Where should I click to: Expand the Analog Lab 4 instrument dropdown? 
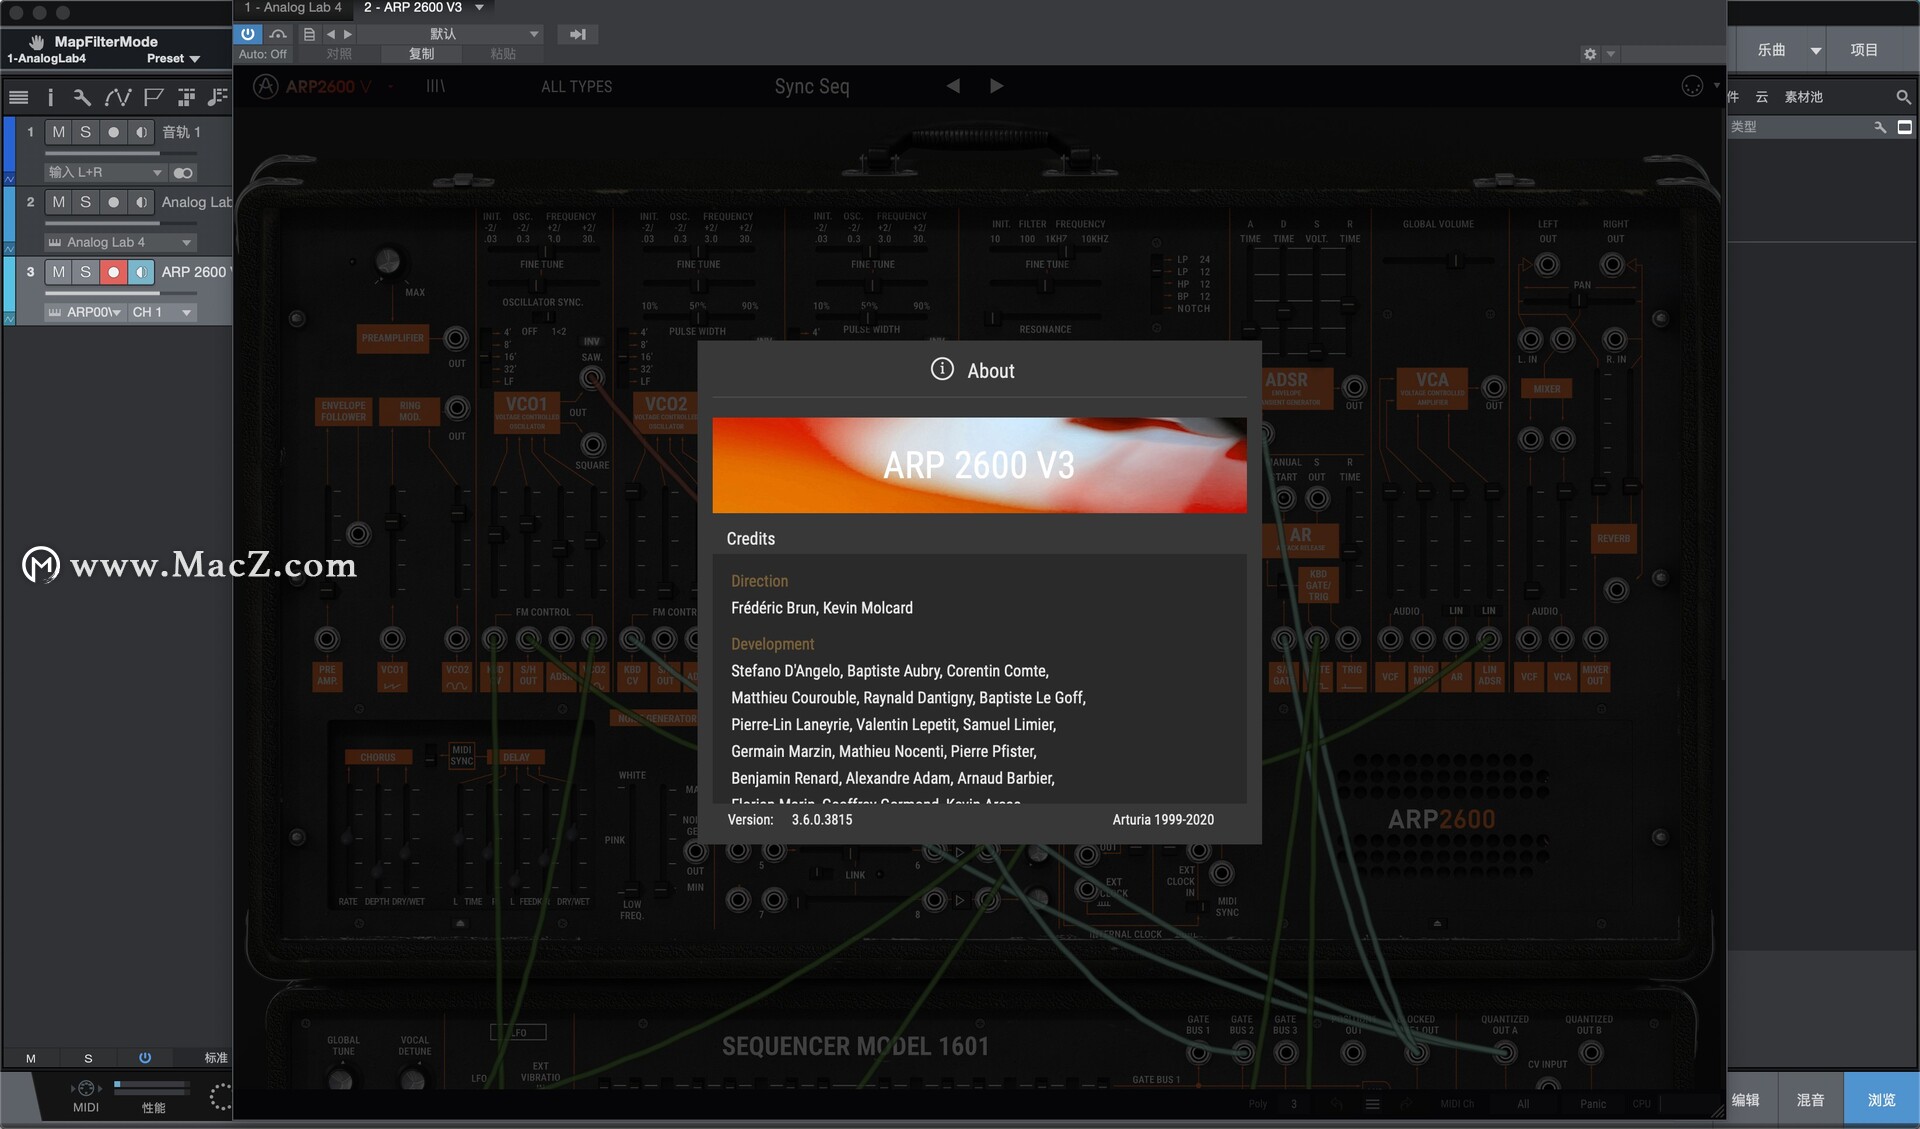pos(187,241)
